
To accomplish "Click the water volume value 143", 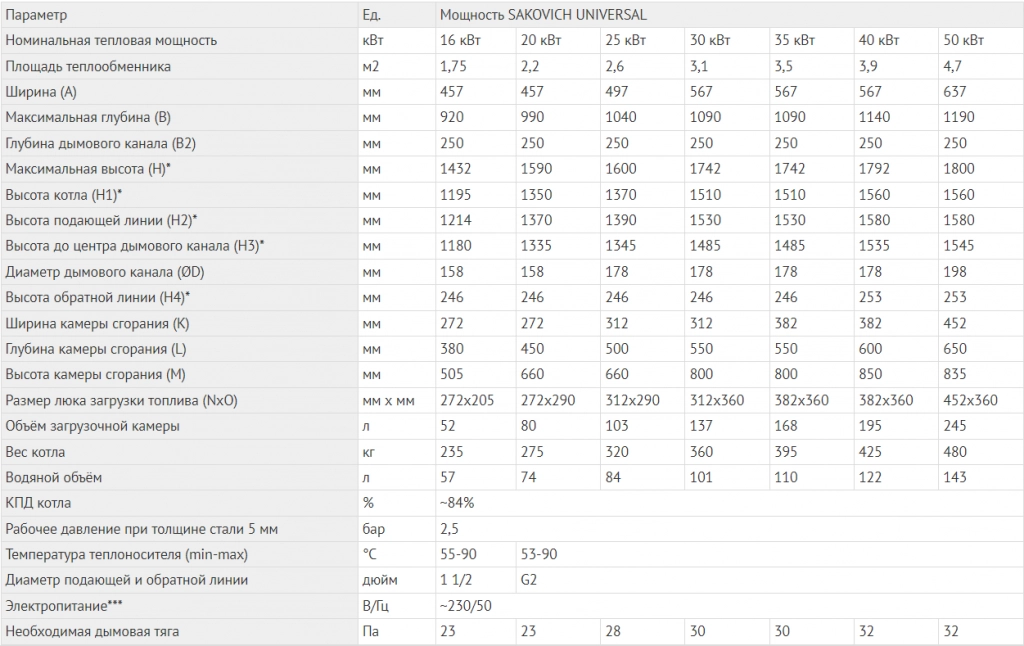I will tap(955, 477).
